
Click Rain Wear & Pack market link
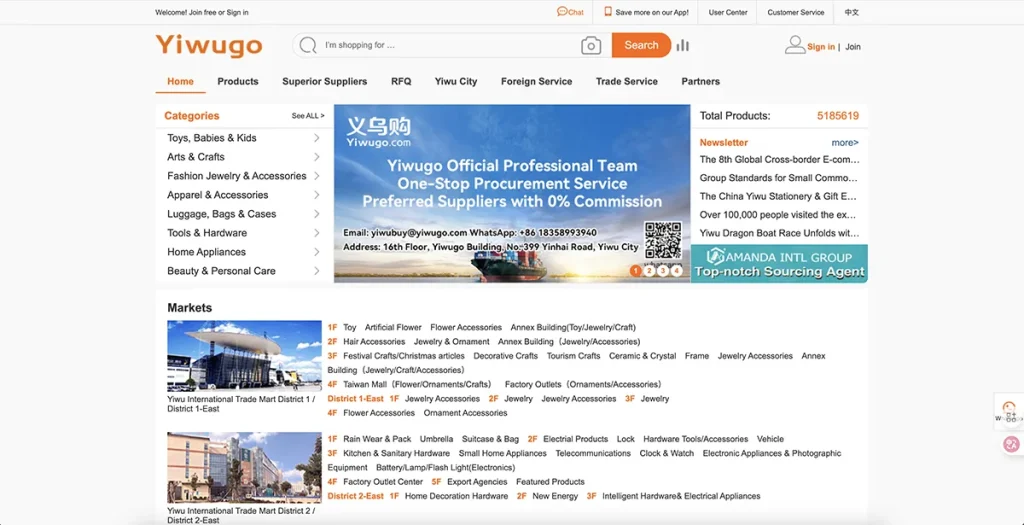coord(377,439)
